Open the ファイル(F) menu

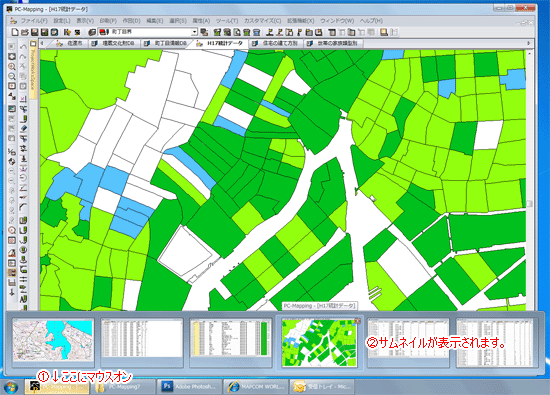coord(34,21)
